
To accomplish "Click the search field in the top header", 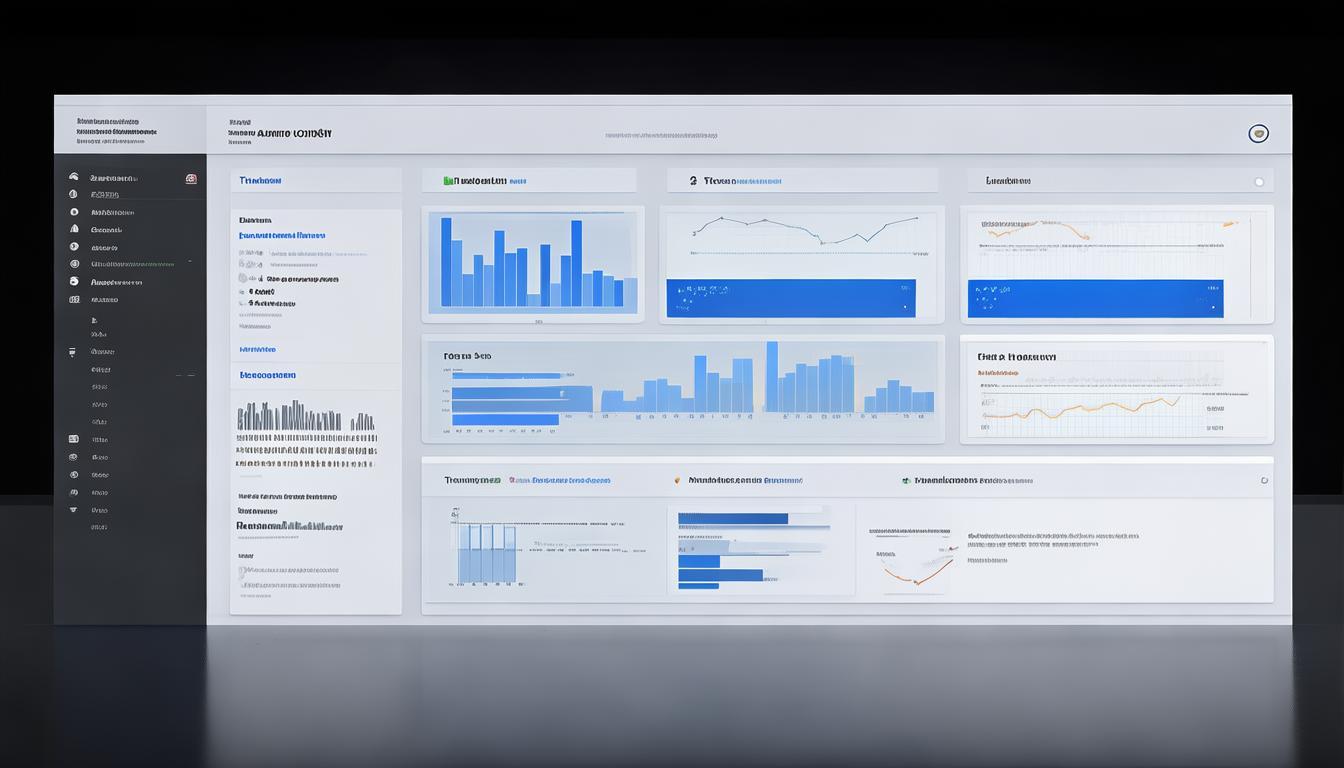I will tap(661, 135).
